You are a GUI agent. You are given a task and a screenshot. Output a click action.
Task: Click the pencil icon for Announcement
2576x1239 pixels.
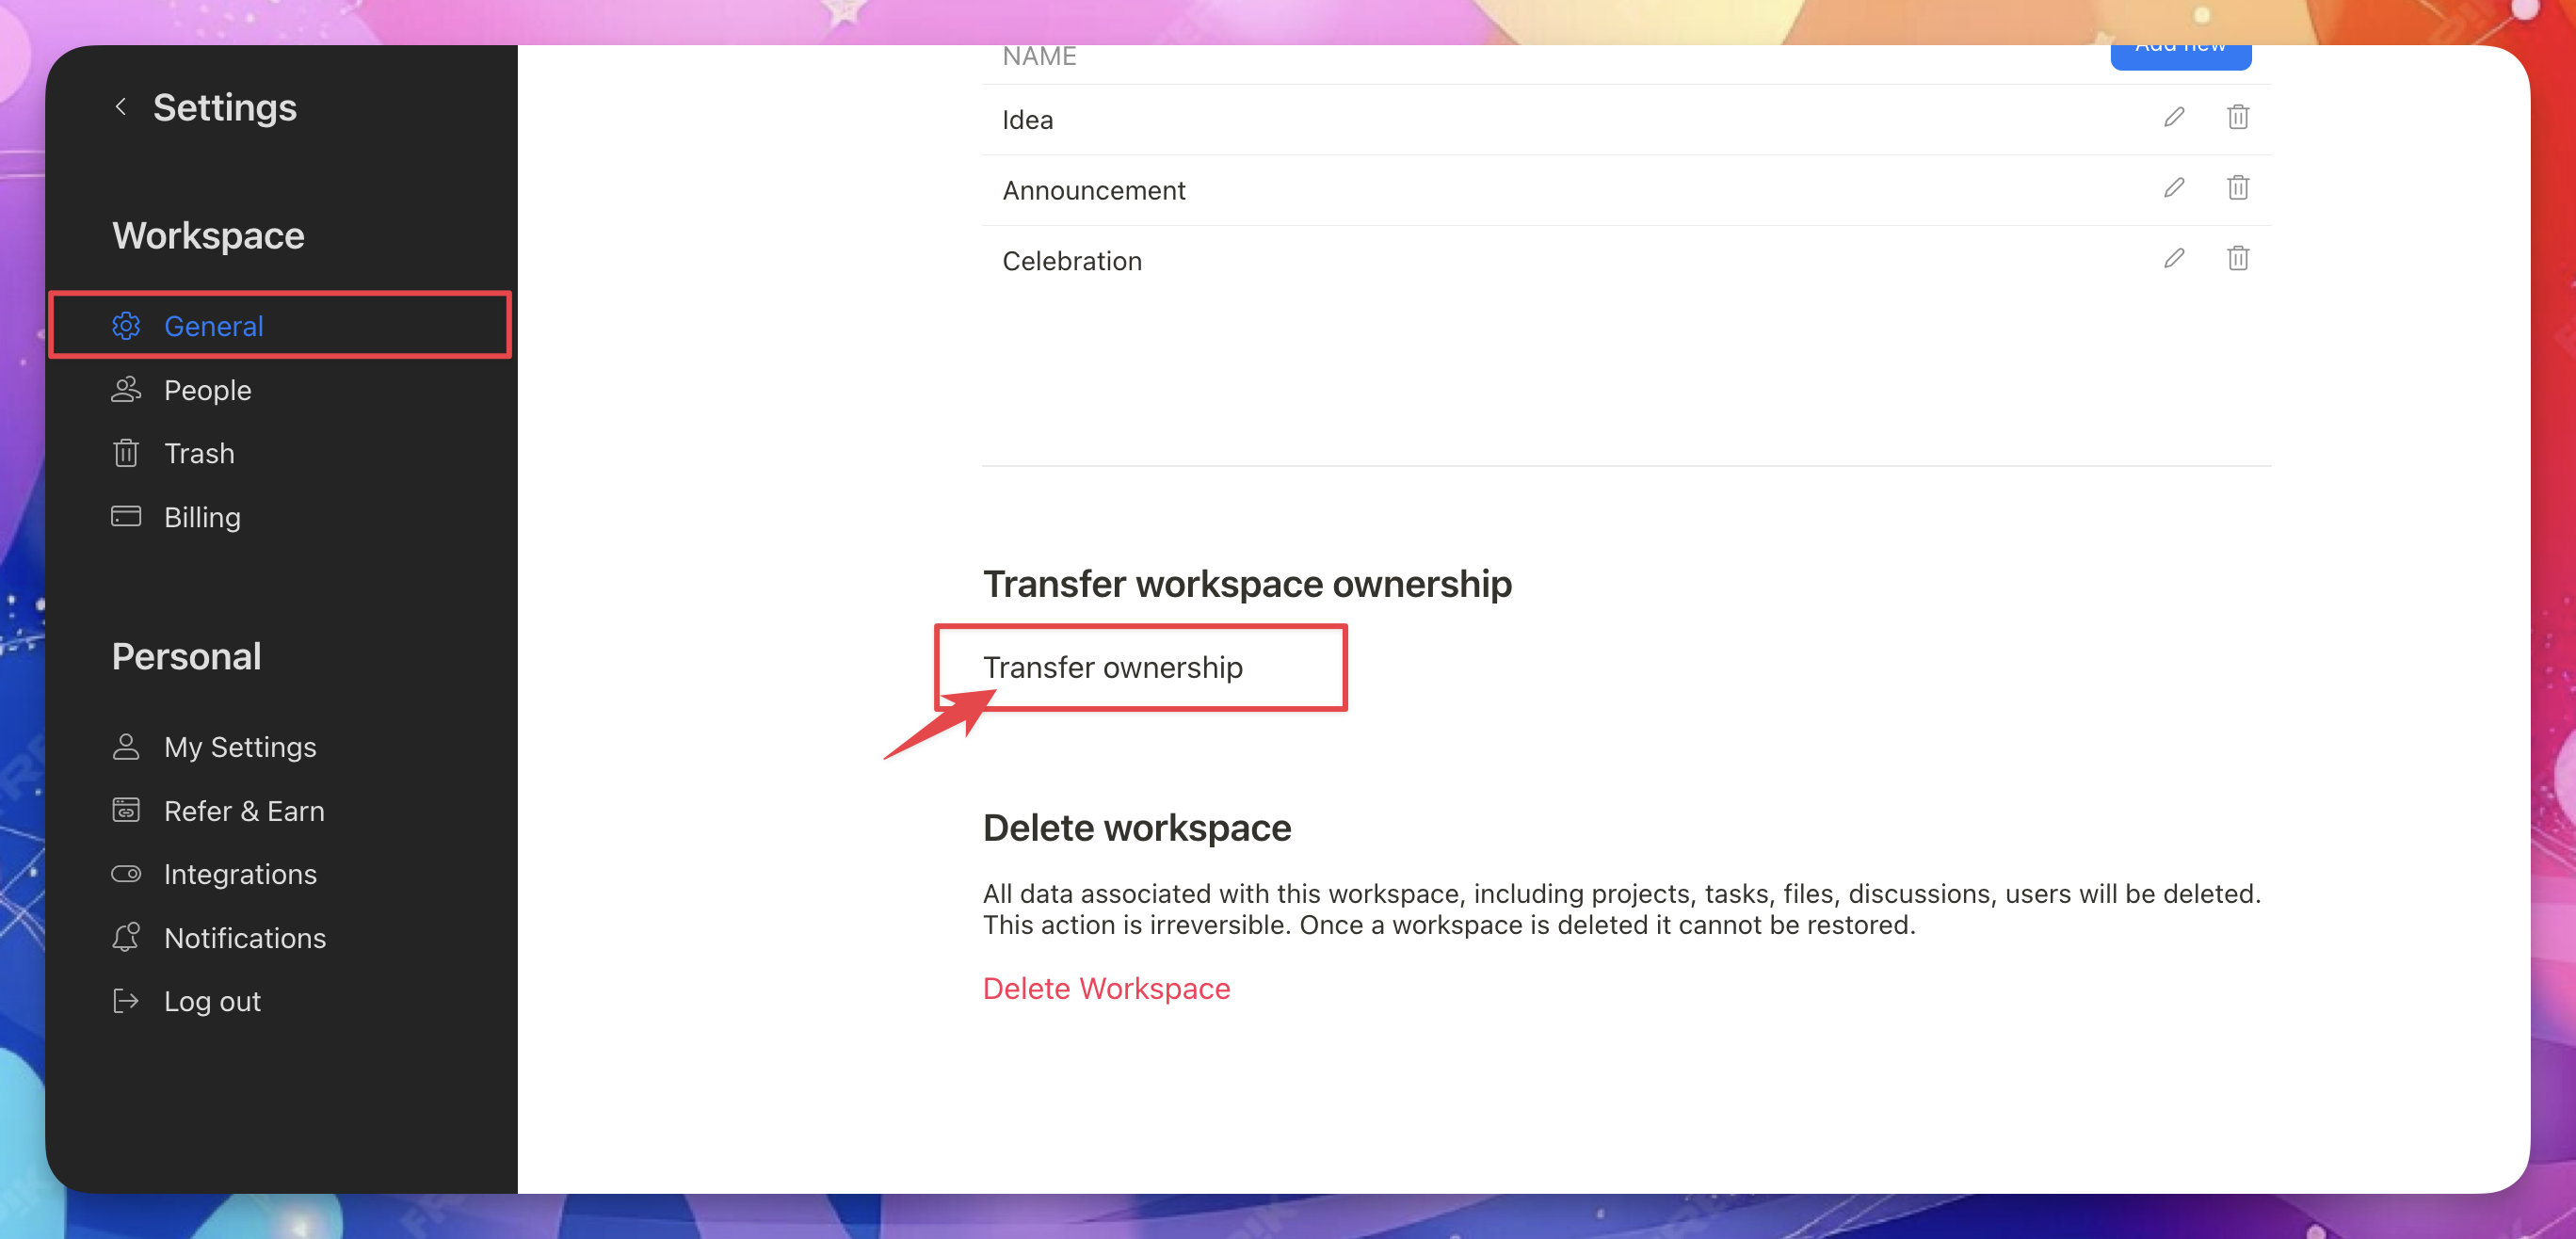(2173, 188)
